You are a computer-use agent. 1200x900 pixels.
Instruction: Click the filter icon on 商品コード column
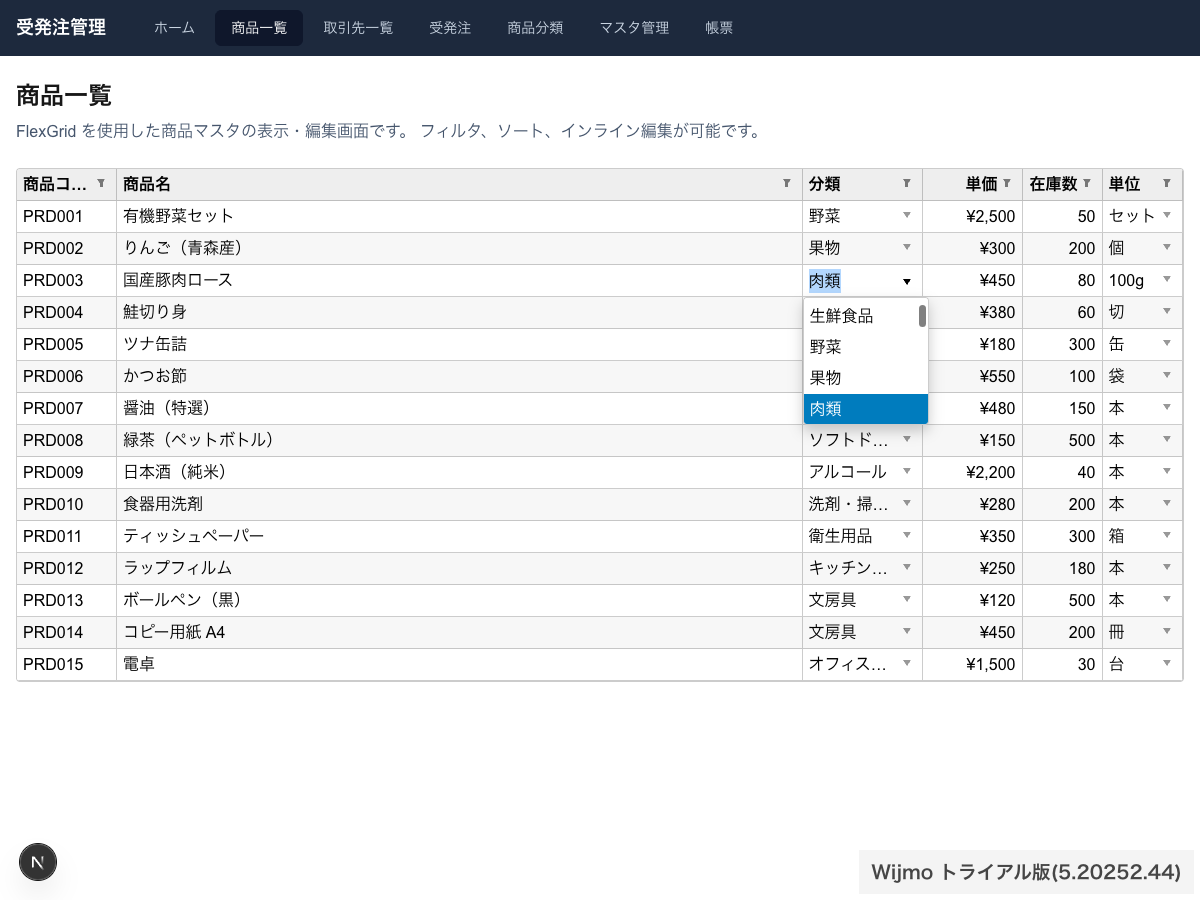click(x=100, y=184)
